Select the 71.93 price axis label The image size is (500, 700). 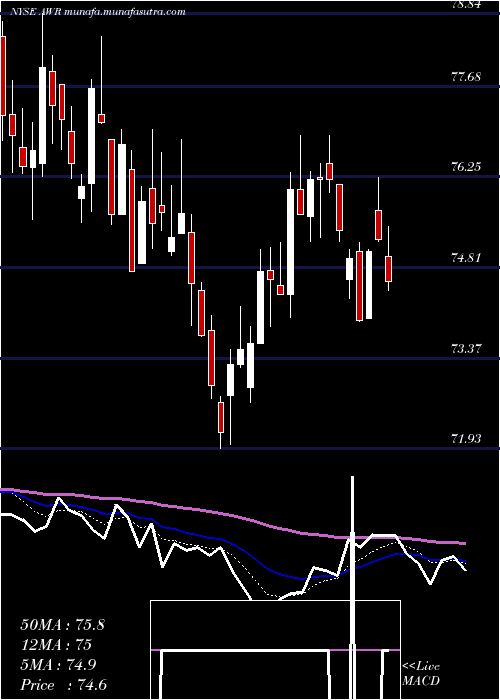tap(467, 439)
